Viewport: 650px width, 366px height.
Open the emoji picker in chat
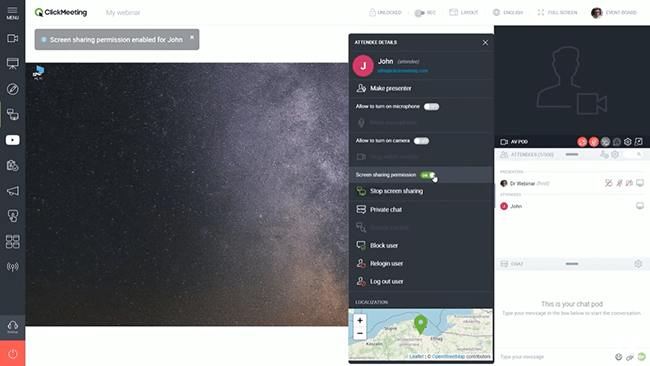pos(618,357)
